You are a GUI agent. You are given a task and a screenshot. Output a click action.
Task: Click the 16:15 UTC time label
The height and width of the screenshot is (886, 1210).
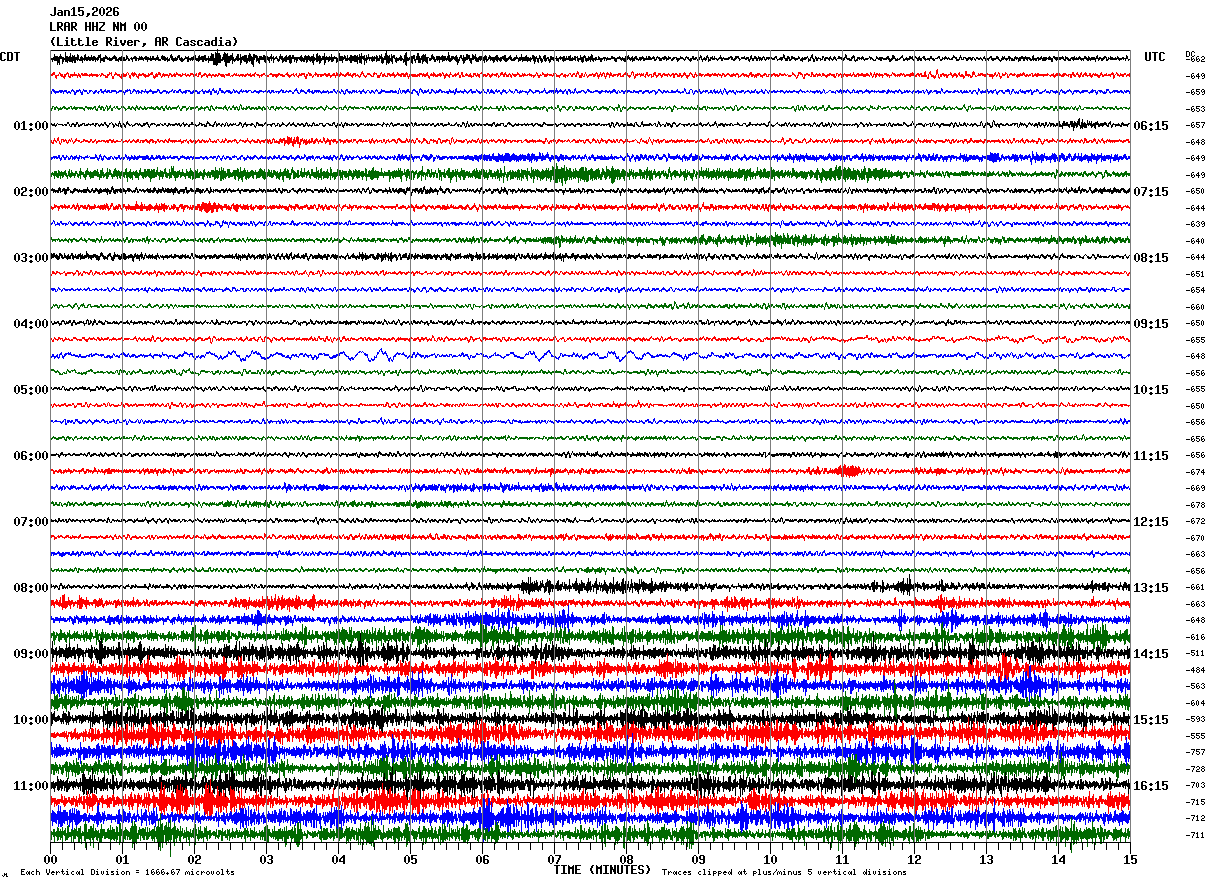[1151, 786]
